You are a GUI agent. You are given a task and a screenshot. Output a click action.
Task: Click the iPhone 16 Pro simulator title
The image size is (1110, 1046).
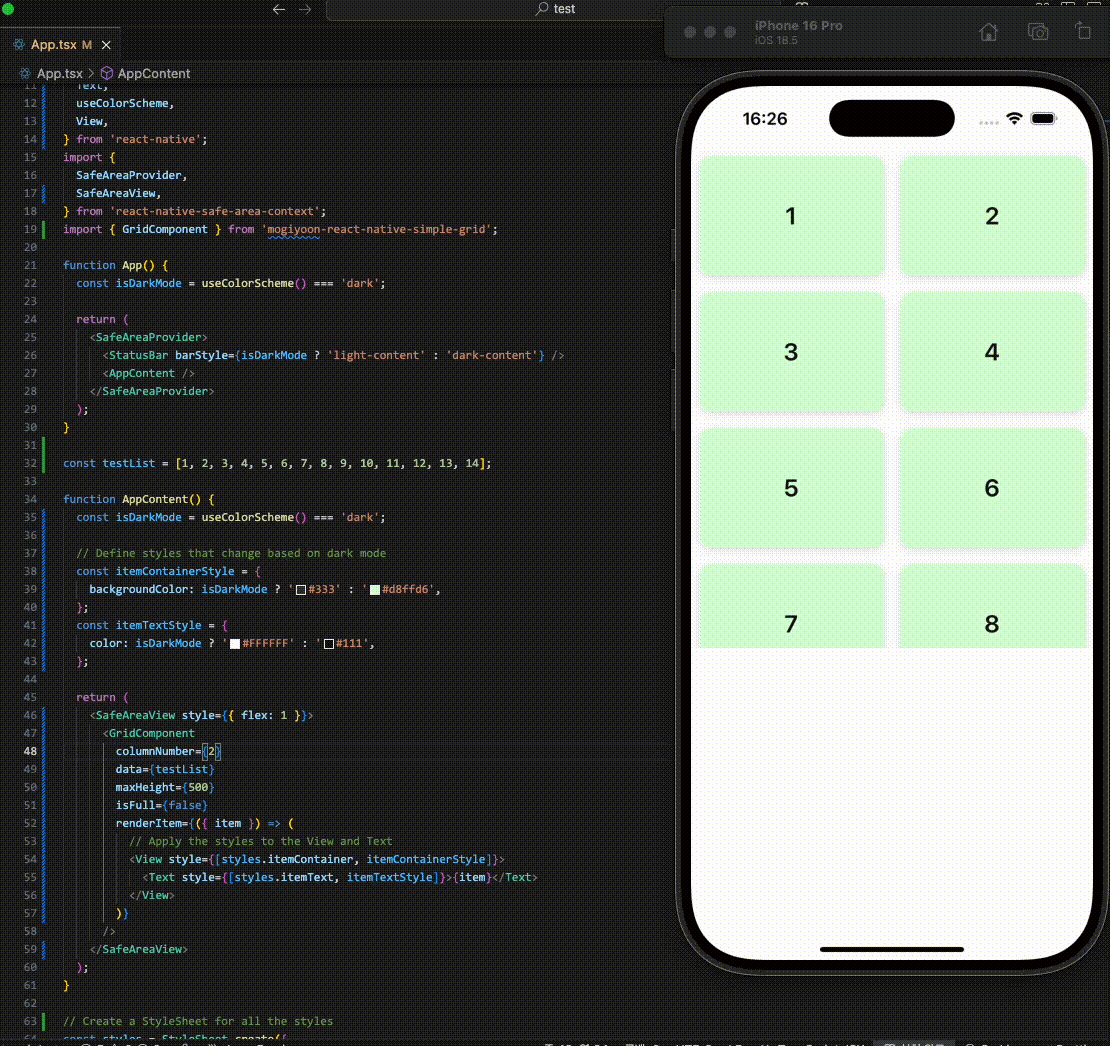(798, 25)
